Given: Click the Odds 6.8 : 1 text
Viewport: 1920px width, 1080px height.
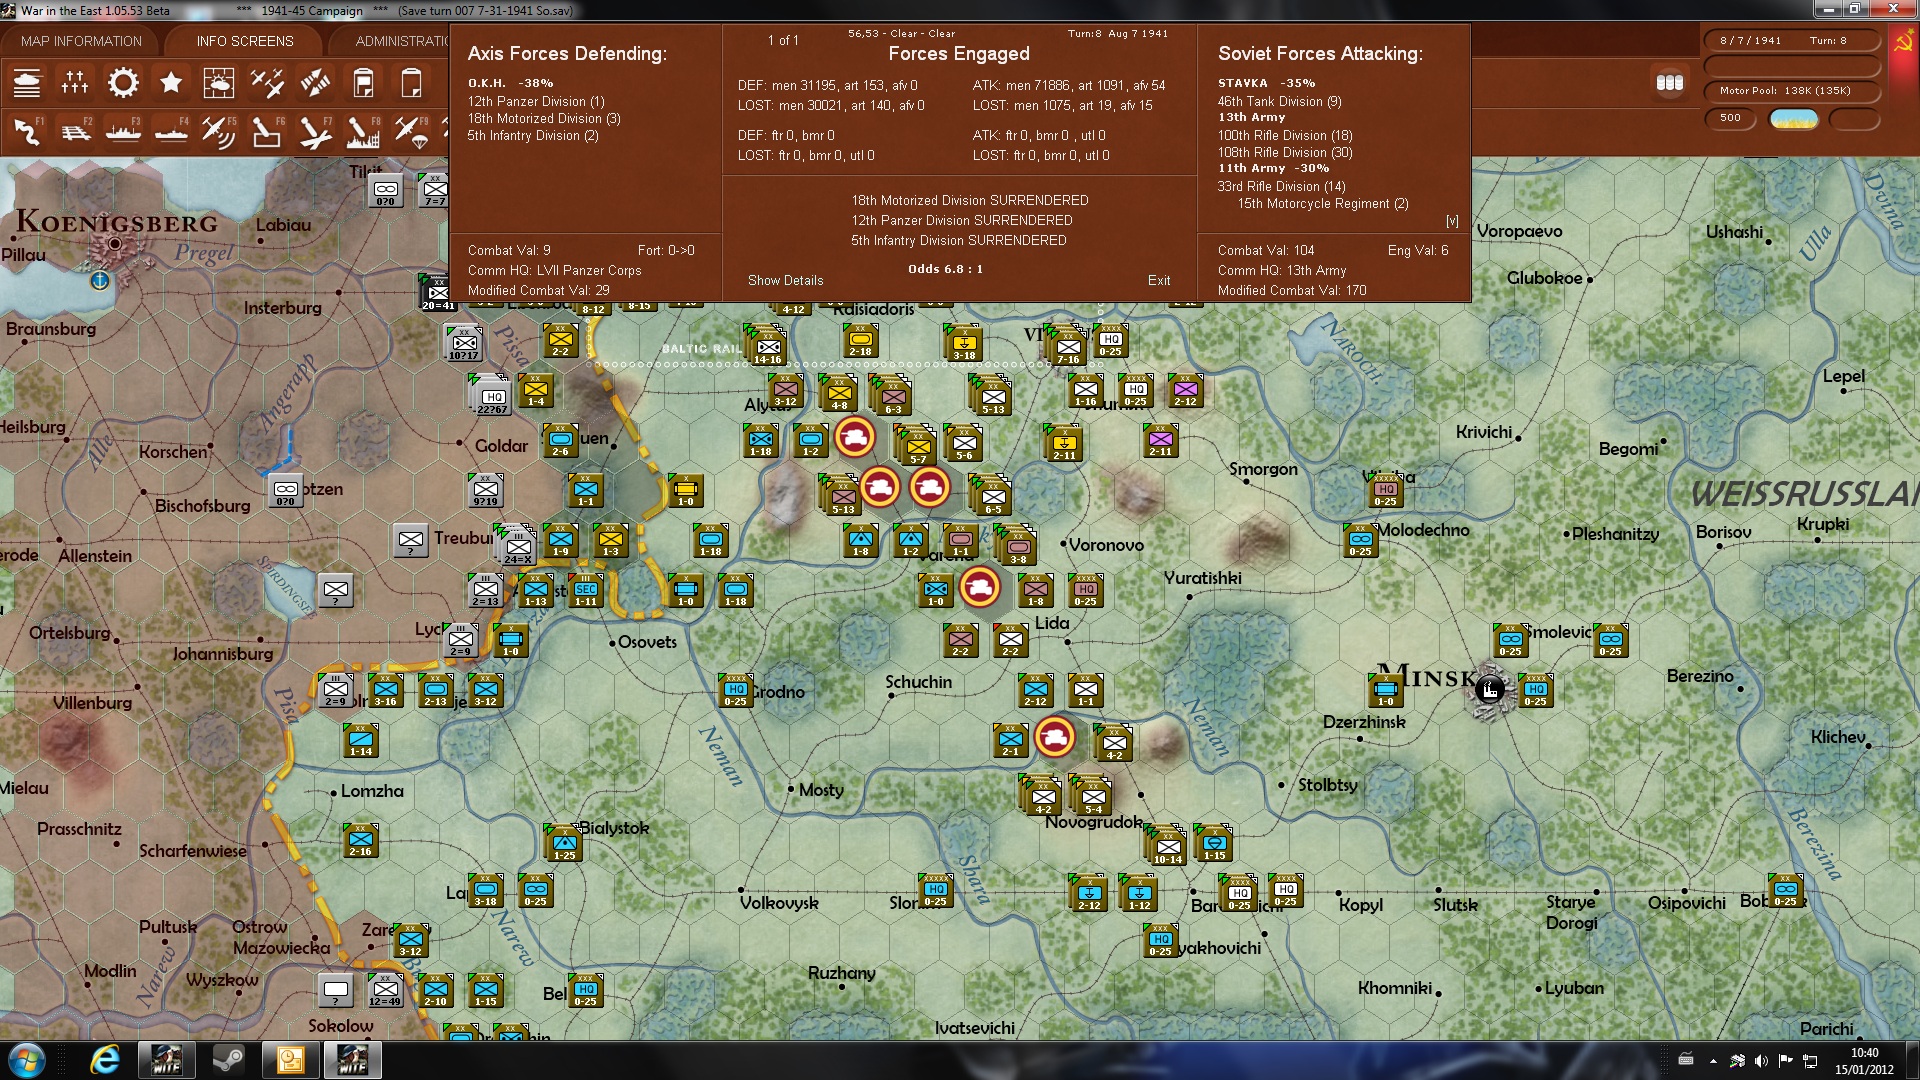Looking at the screenshot, I should pyautogui.click(x=945, y=269).
